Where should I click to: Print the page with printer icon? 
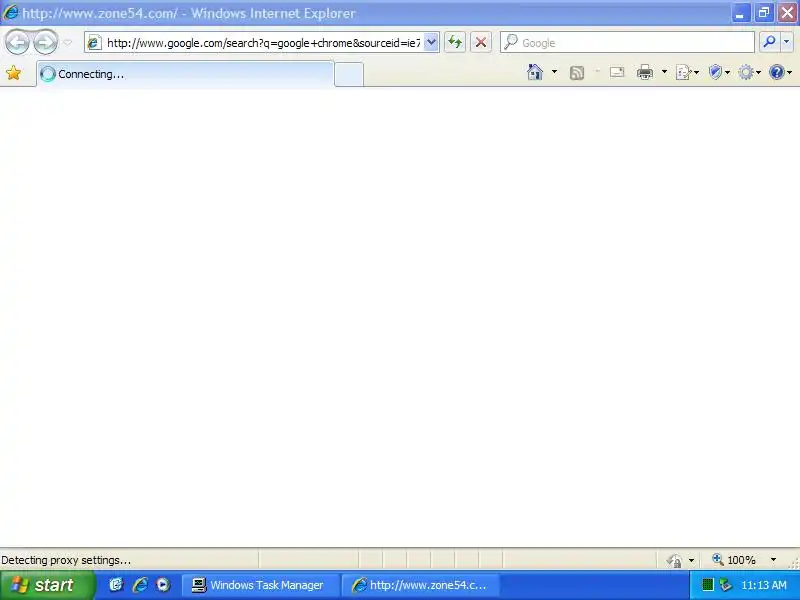645,72
